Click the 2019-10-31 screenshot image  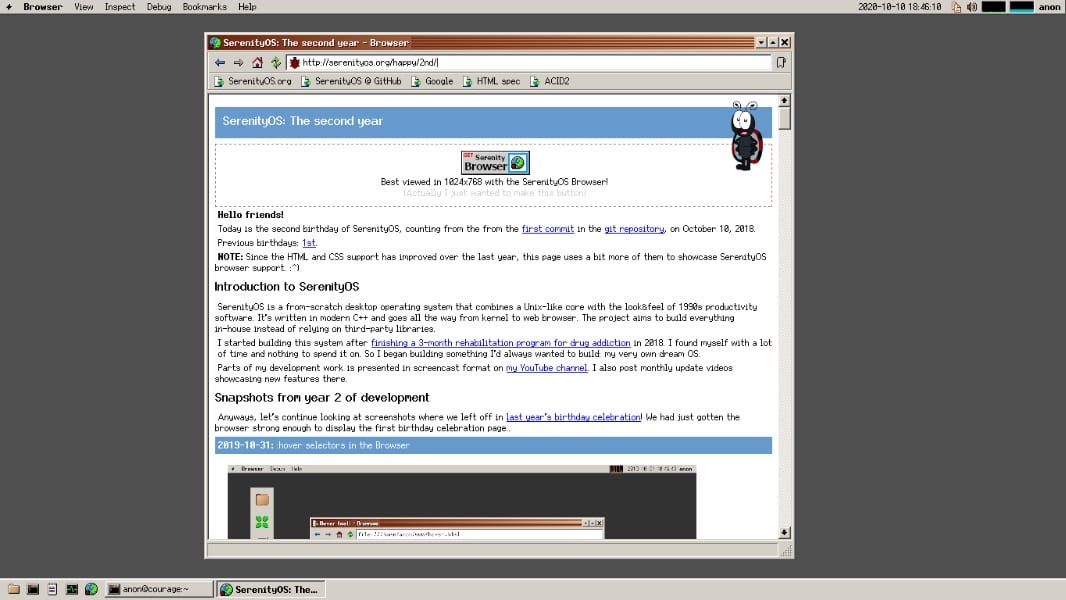(462, 501)
